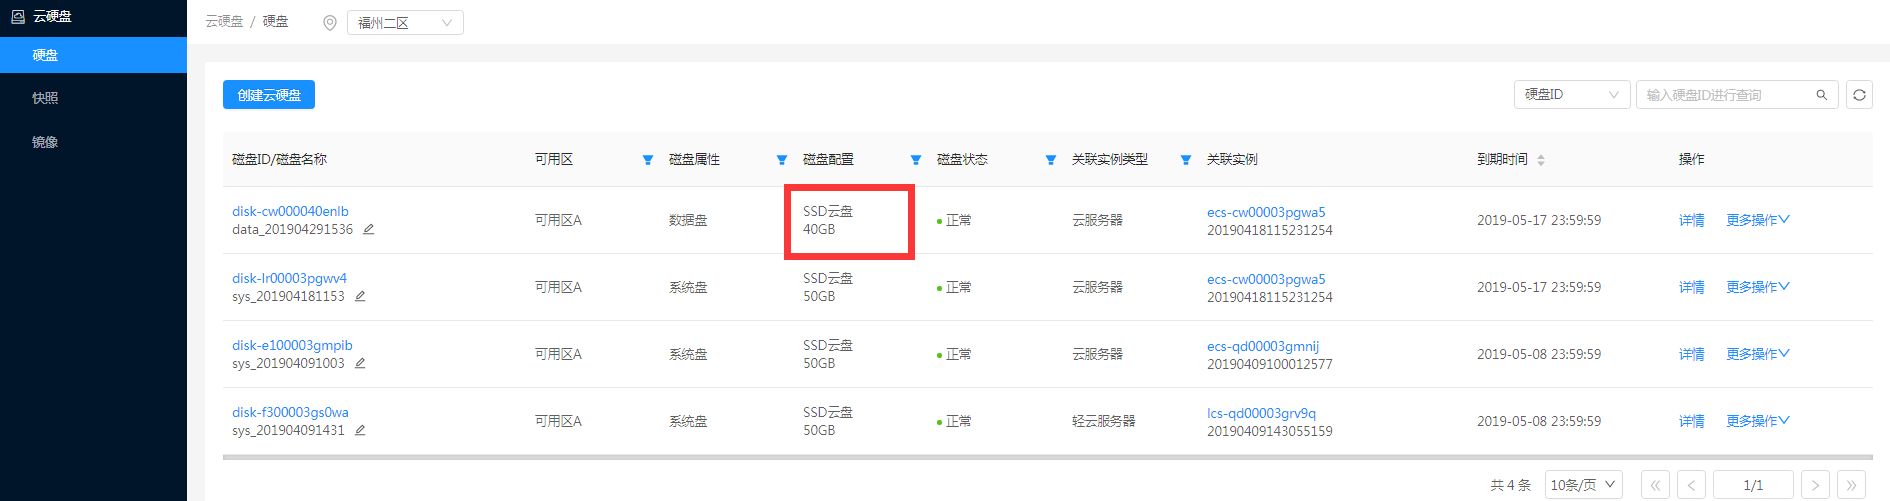Edit name of sys_201904181153 with pencil icon
The width and height of the screenshot is (1890, 501).
pos(360,296)
